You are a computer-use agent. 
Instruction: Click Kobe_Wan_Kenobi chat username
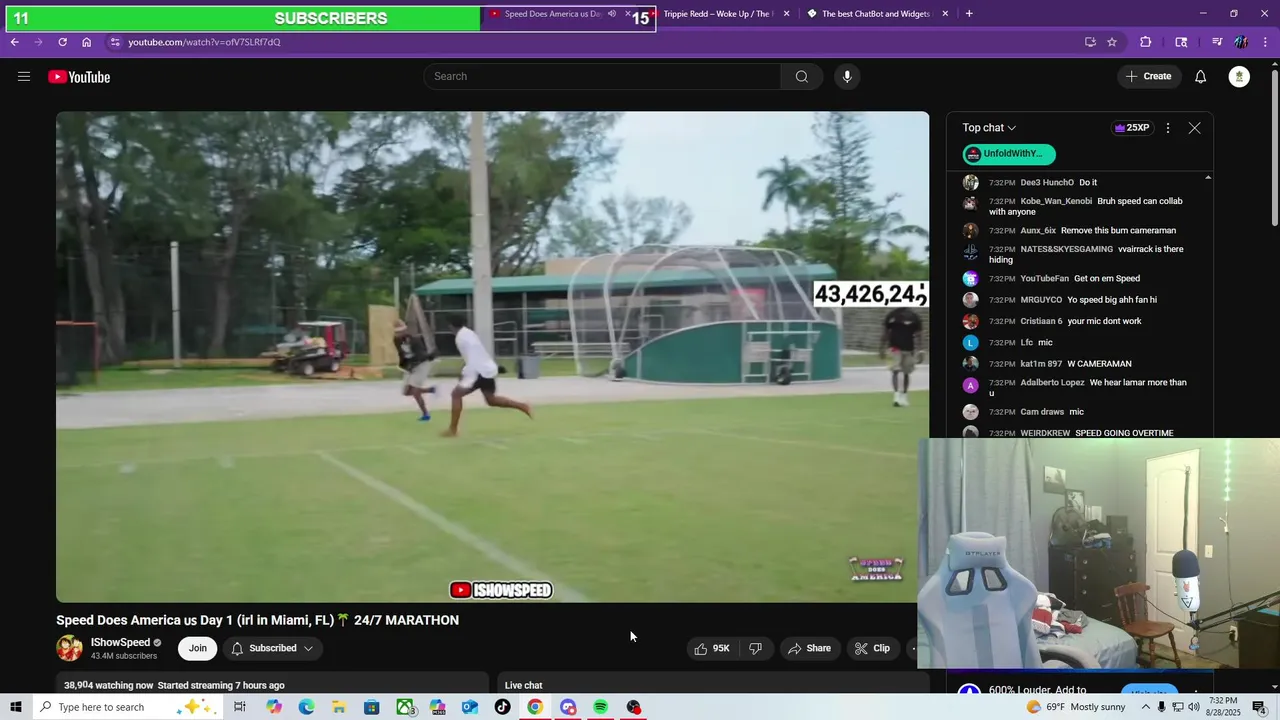coord(1056,201)
